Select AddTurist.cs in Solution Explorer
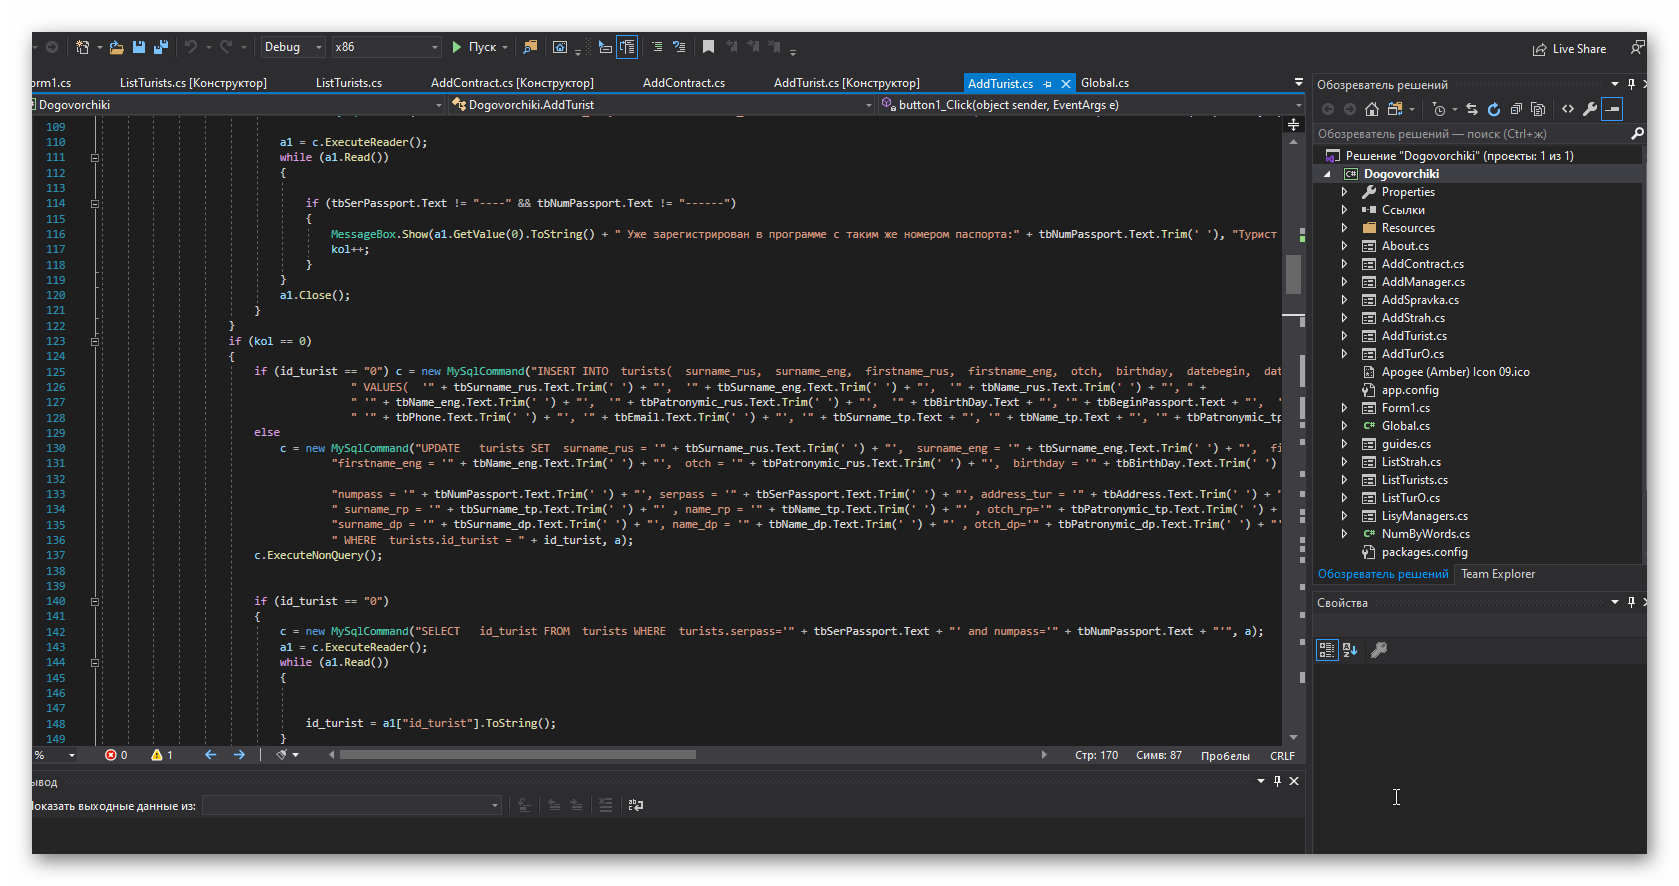Screen dimensions: 1679x886 (x=1414, y=336)
